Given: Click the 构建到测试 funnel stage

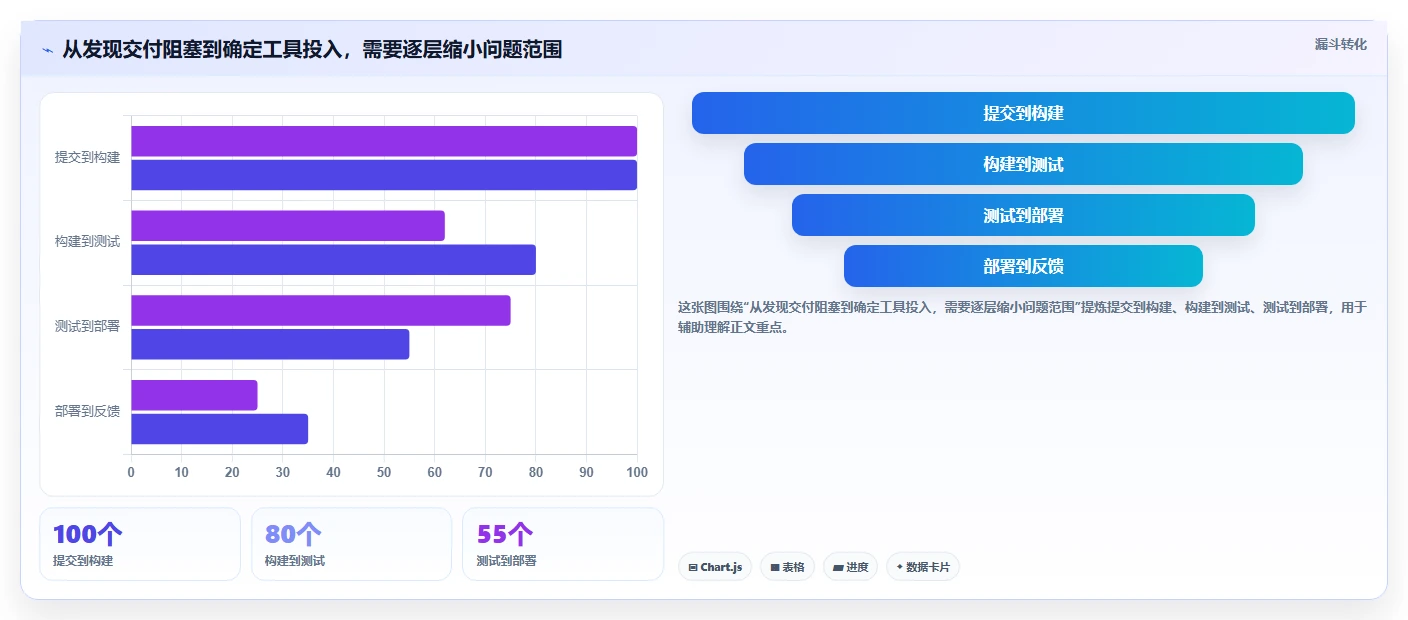Looking at the screenshot, I should click(1023, 164).
